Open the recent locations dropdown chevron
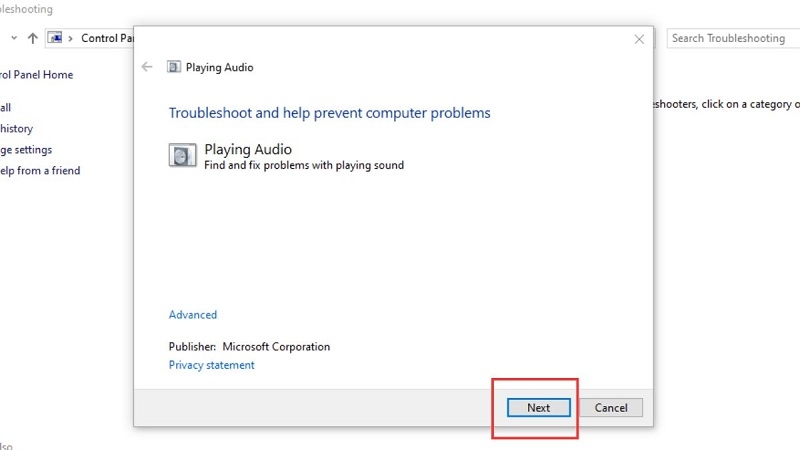 (13, 38)
